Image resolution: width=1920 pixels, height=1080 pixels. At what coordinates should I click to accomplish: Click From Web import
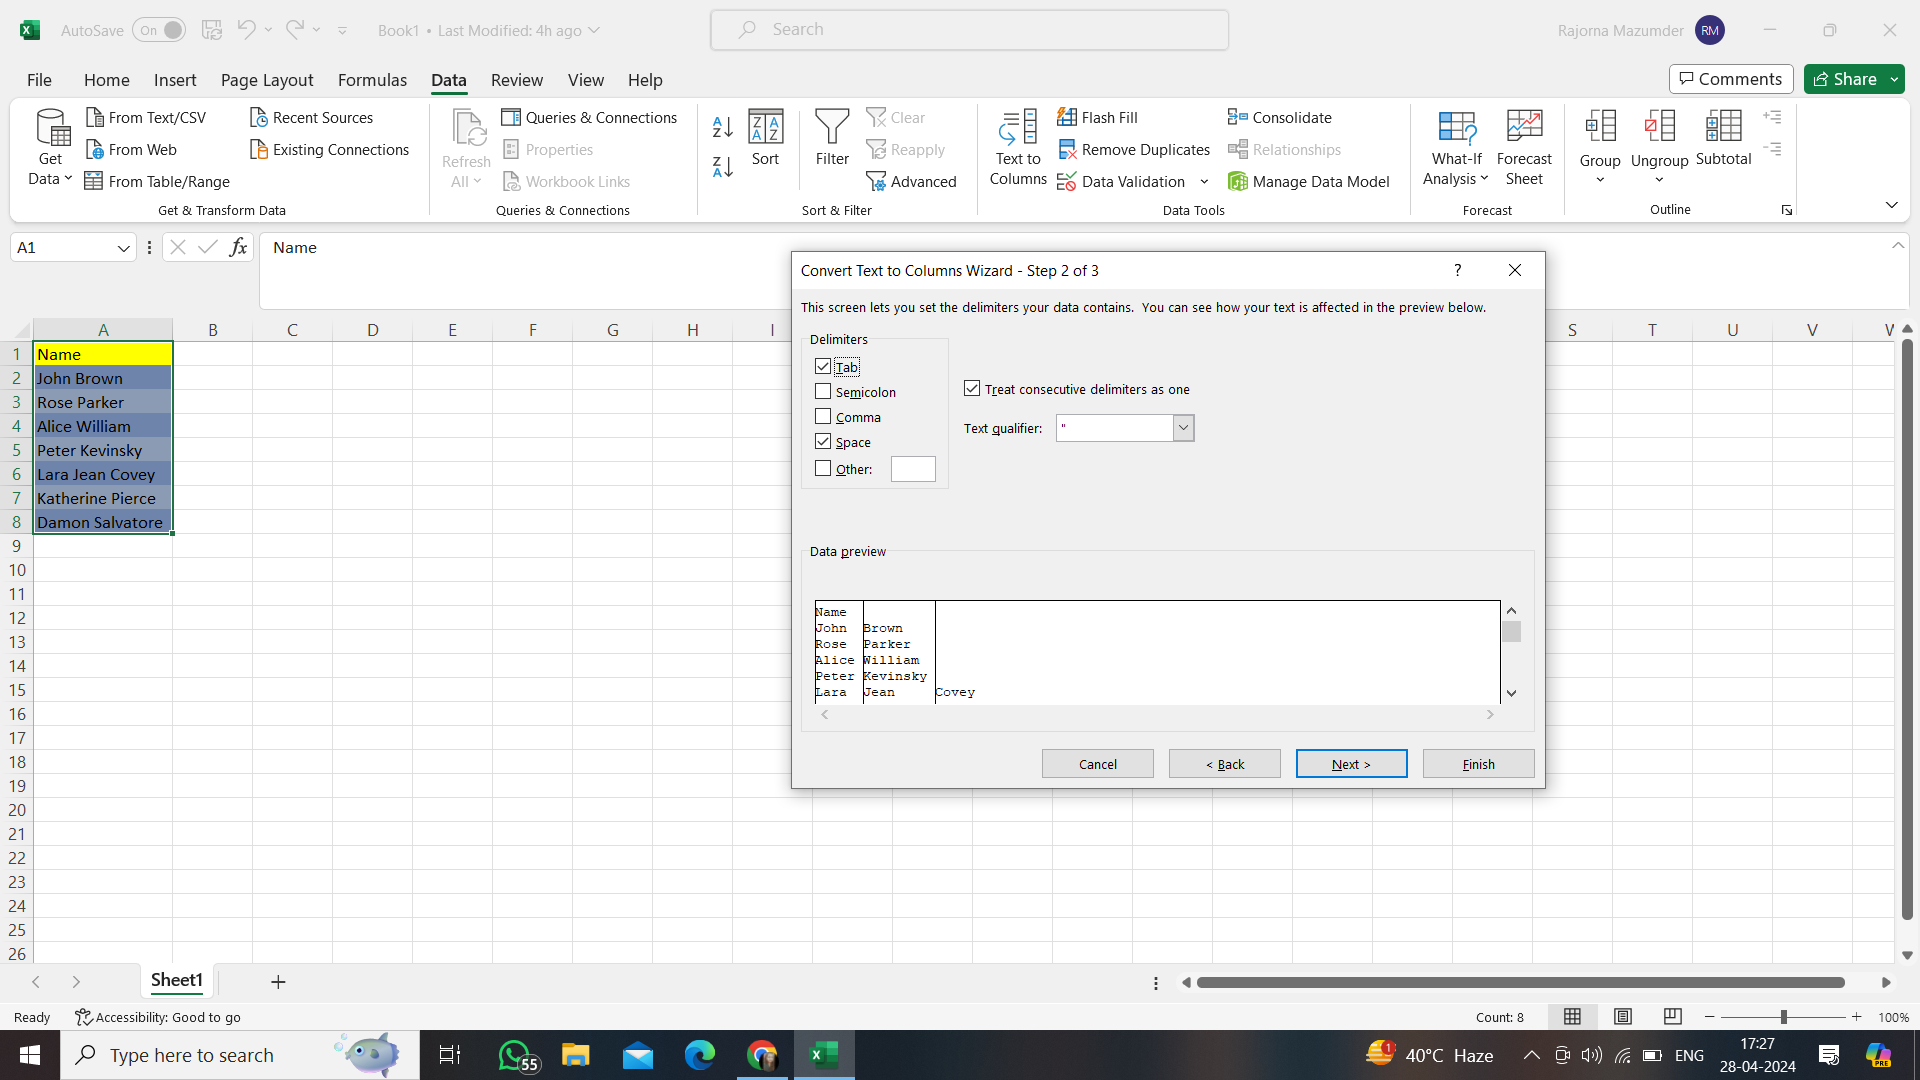point(131,149)
